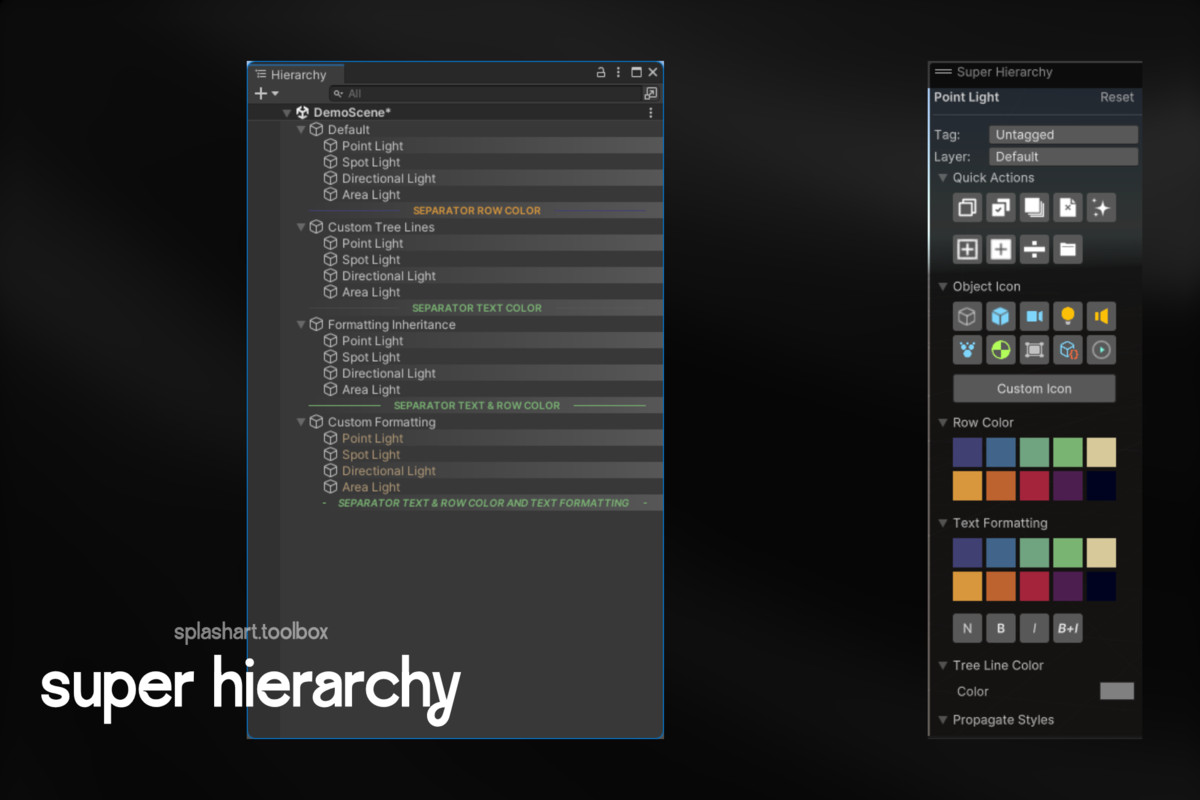Select the SEPARATOR ROW COLOR row
Screen dimensions: 1200x800
[x=477, y=211]
